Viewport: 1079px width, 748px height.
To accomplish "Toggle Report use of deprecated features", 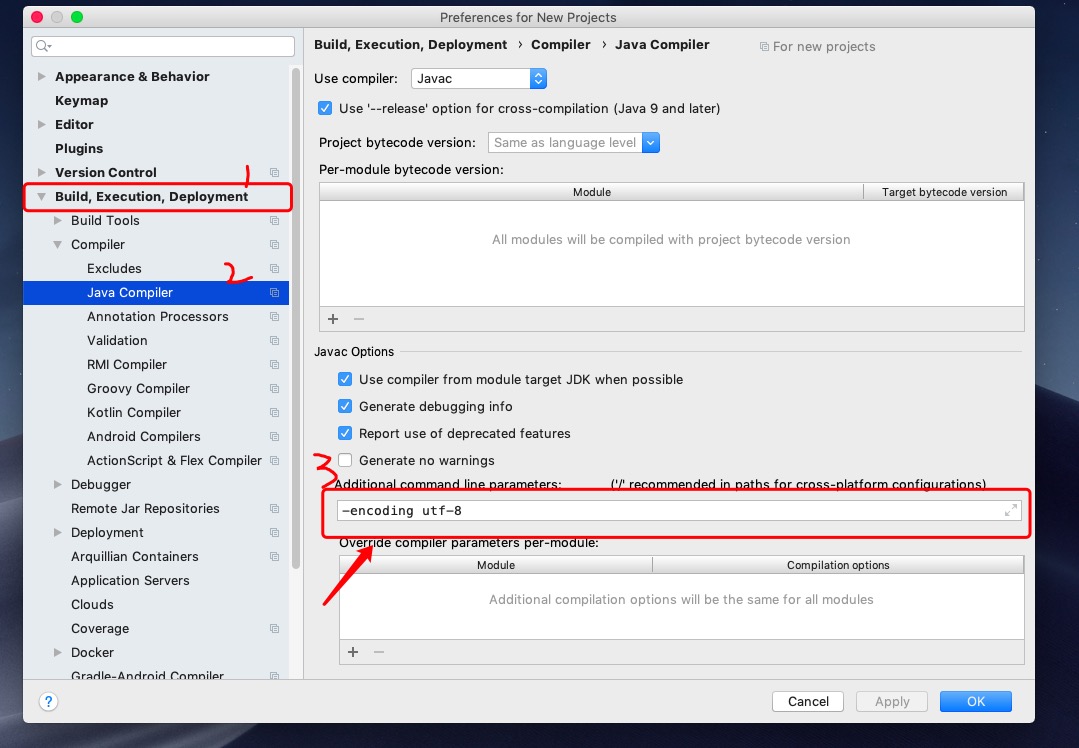I will click(x=345, y=434).
